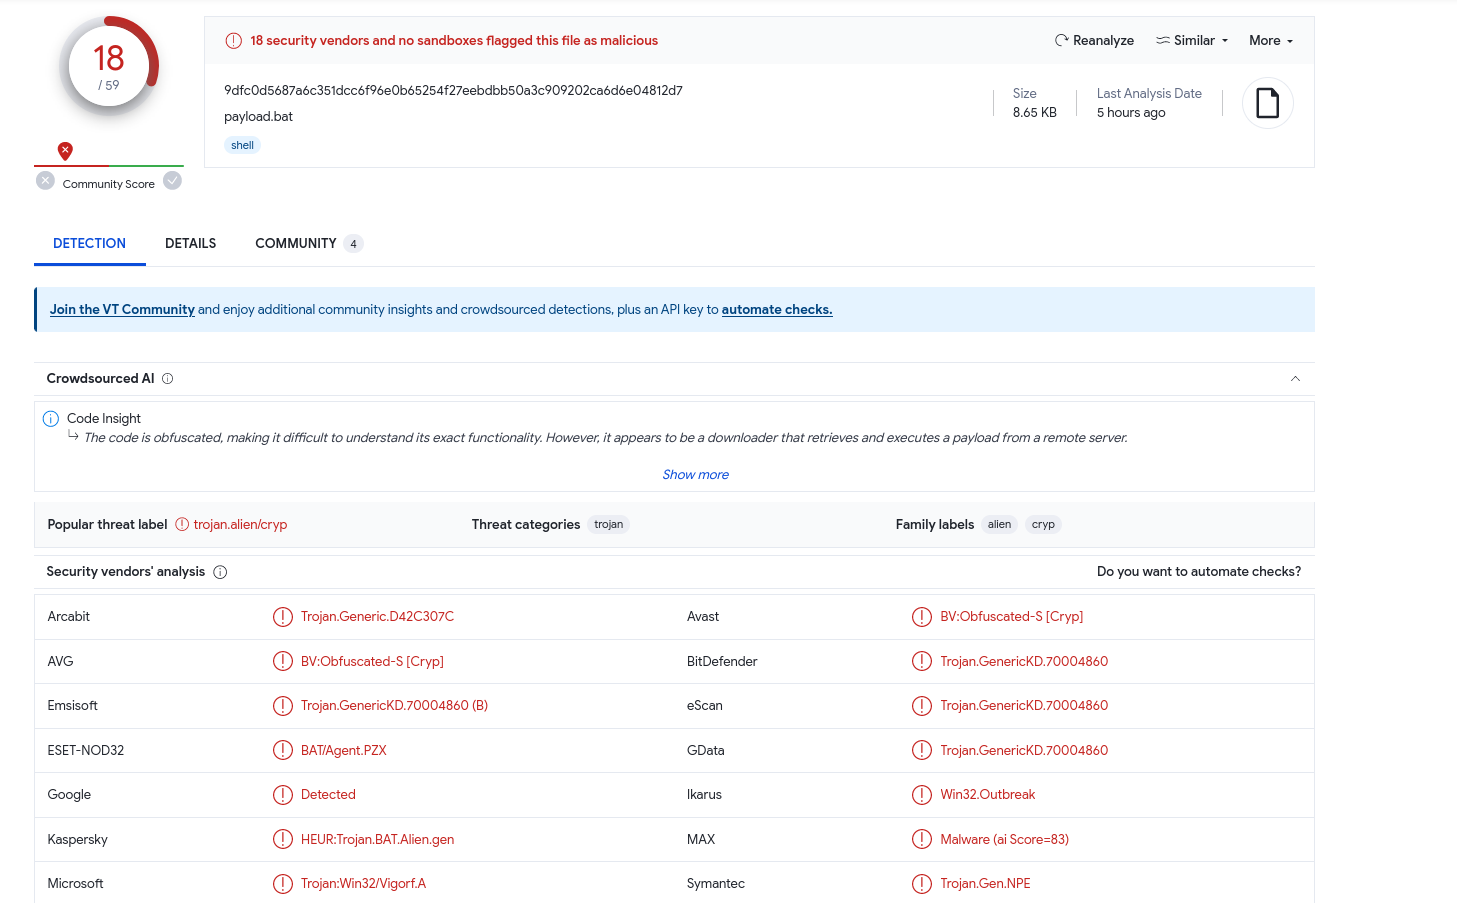Switch to the DETAILS tab

[190, 243]
